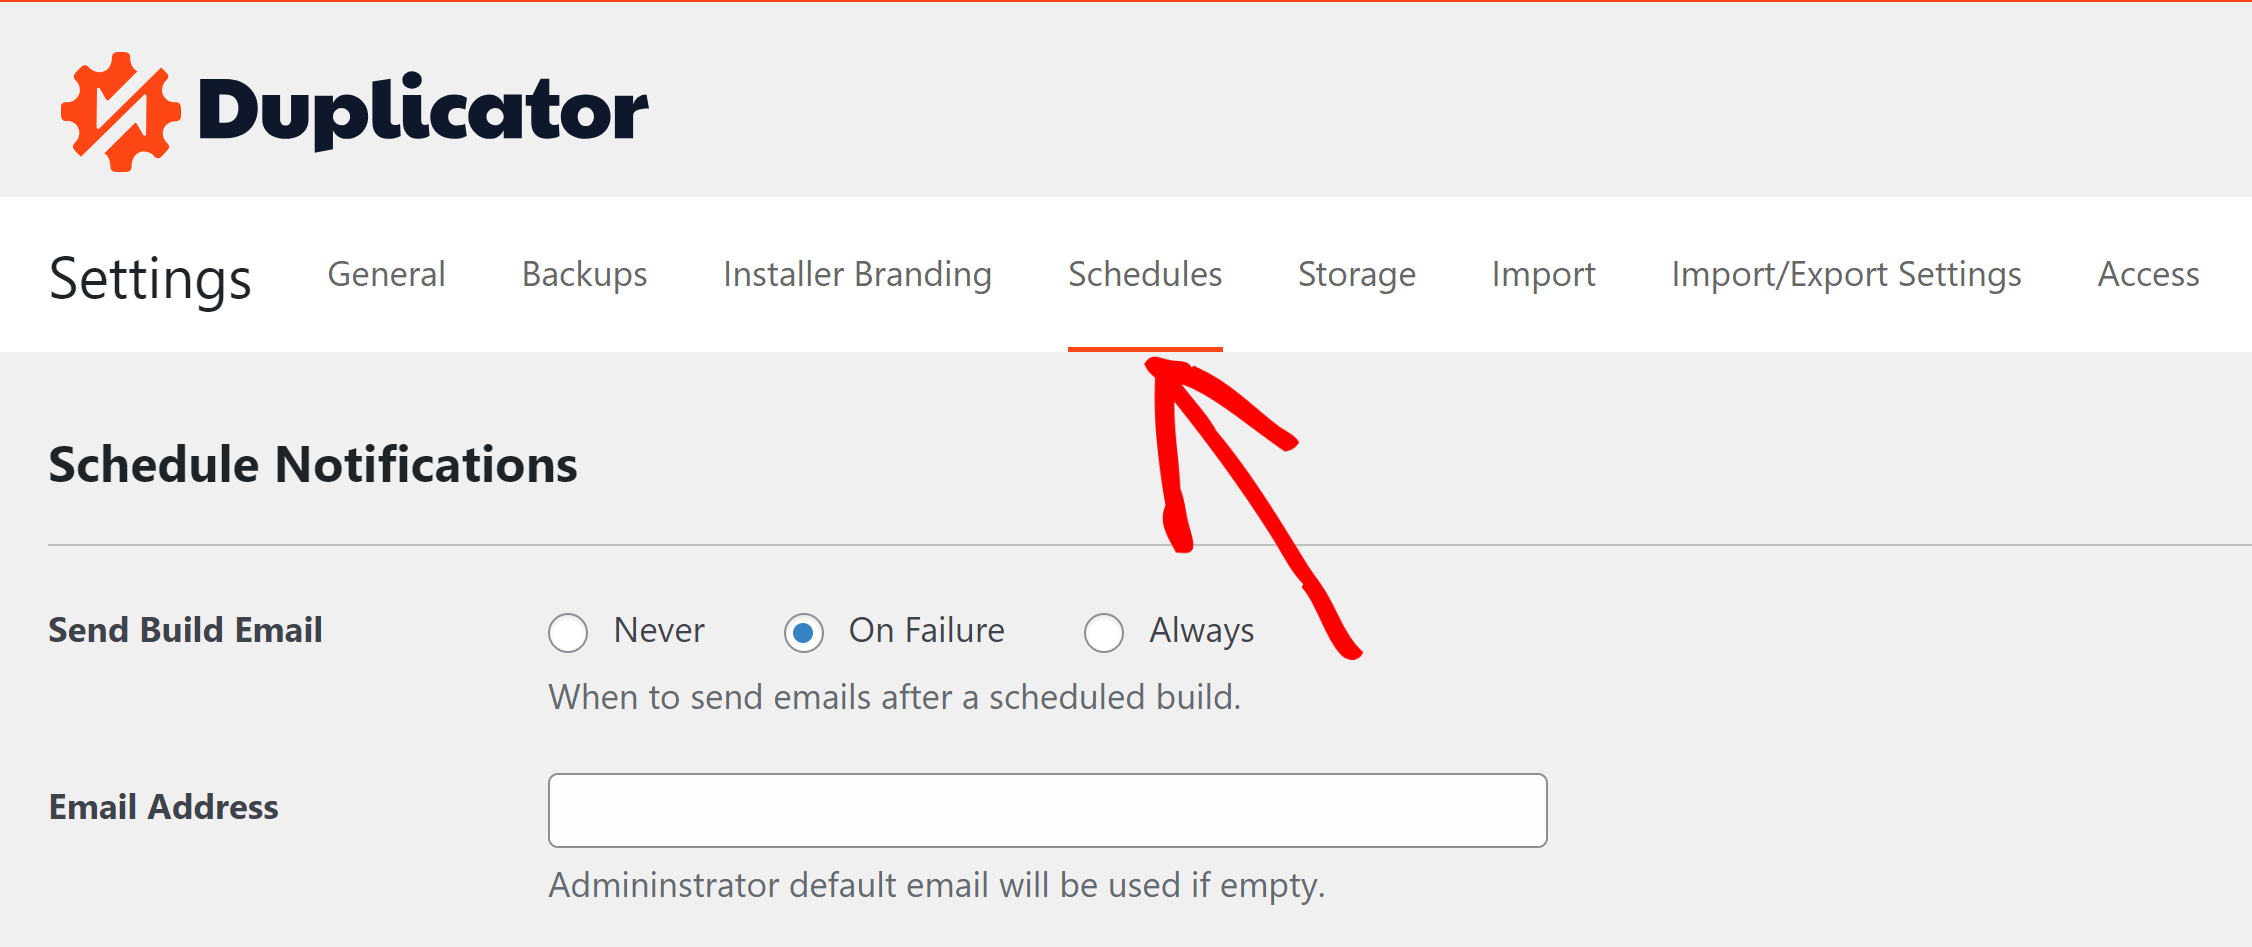Select the Never radio button
This screenshot has width=2252, height=947.
coord(568,632)
